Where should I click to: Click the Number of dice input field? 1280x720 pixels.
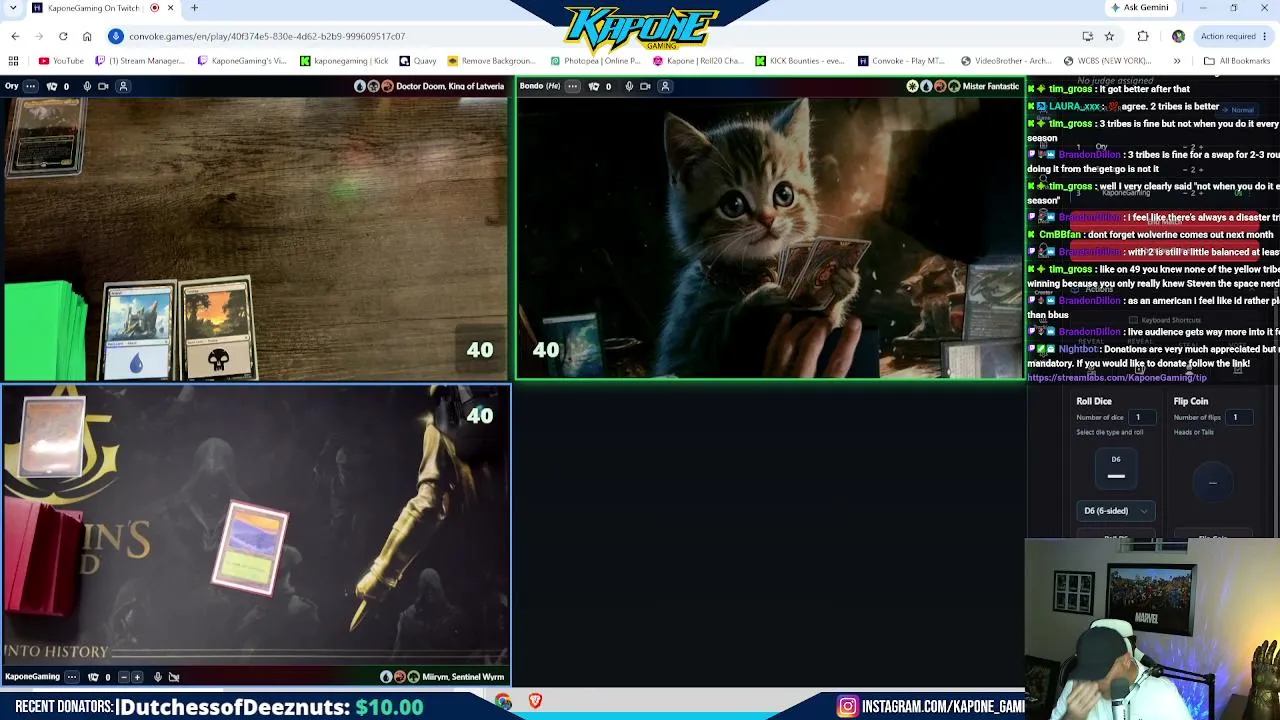click(x=1143, y=417)
